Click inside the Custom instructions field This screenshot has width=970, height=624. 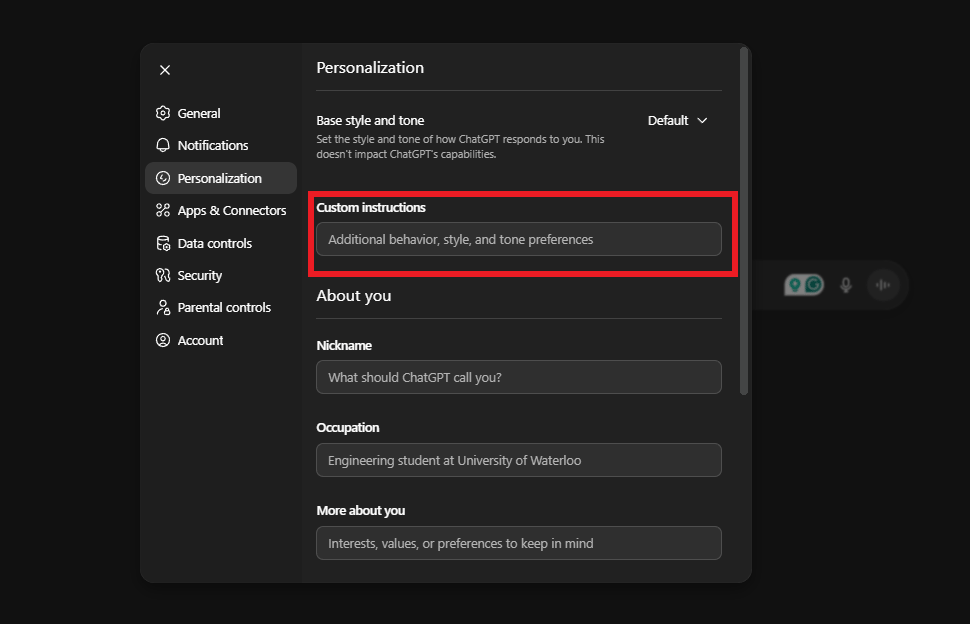pyautogui.click(x=519, y=239)
